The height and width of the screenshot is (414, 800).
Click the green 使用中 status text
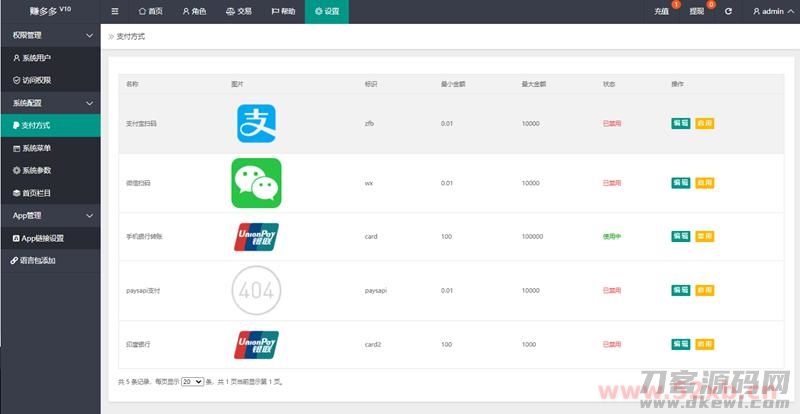(x=612, y=236)
